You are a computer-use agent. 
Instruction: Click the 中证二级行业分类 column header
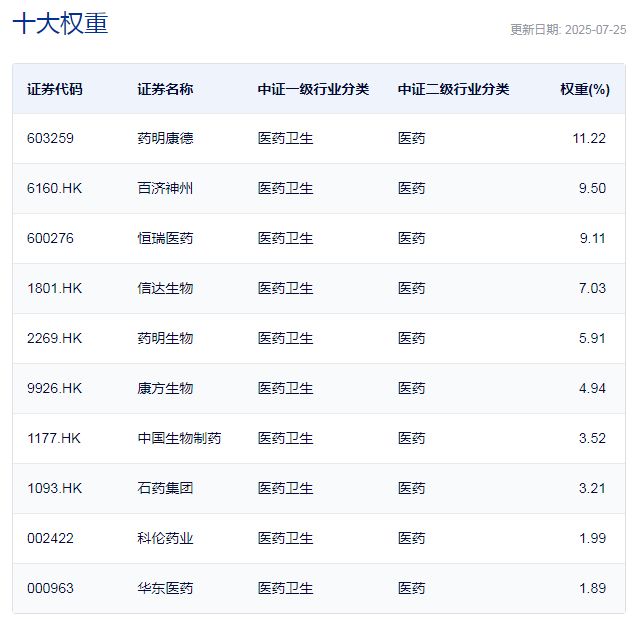(x=453, y=89)
